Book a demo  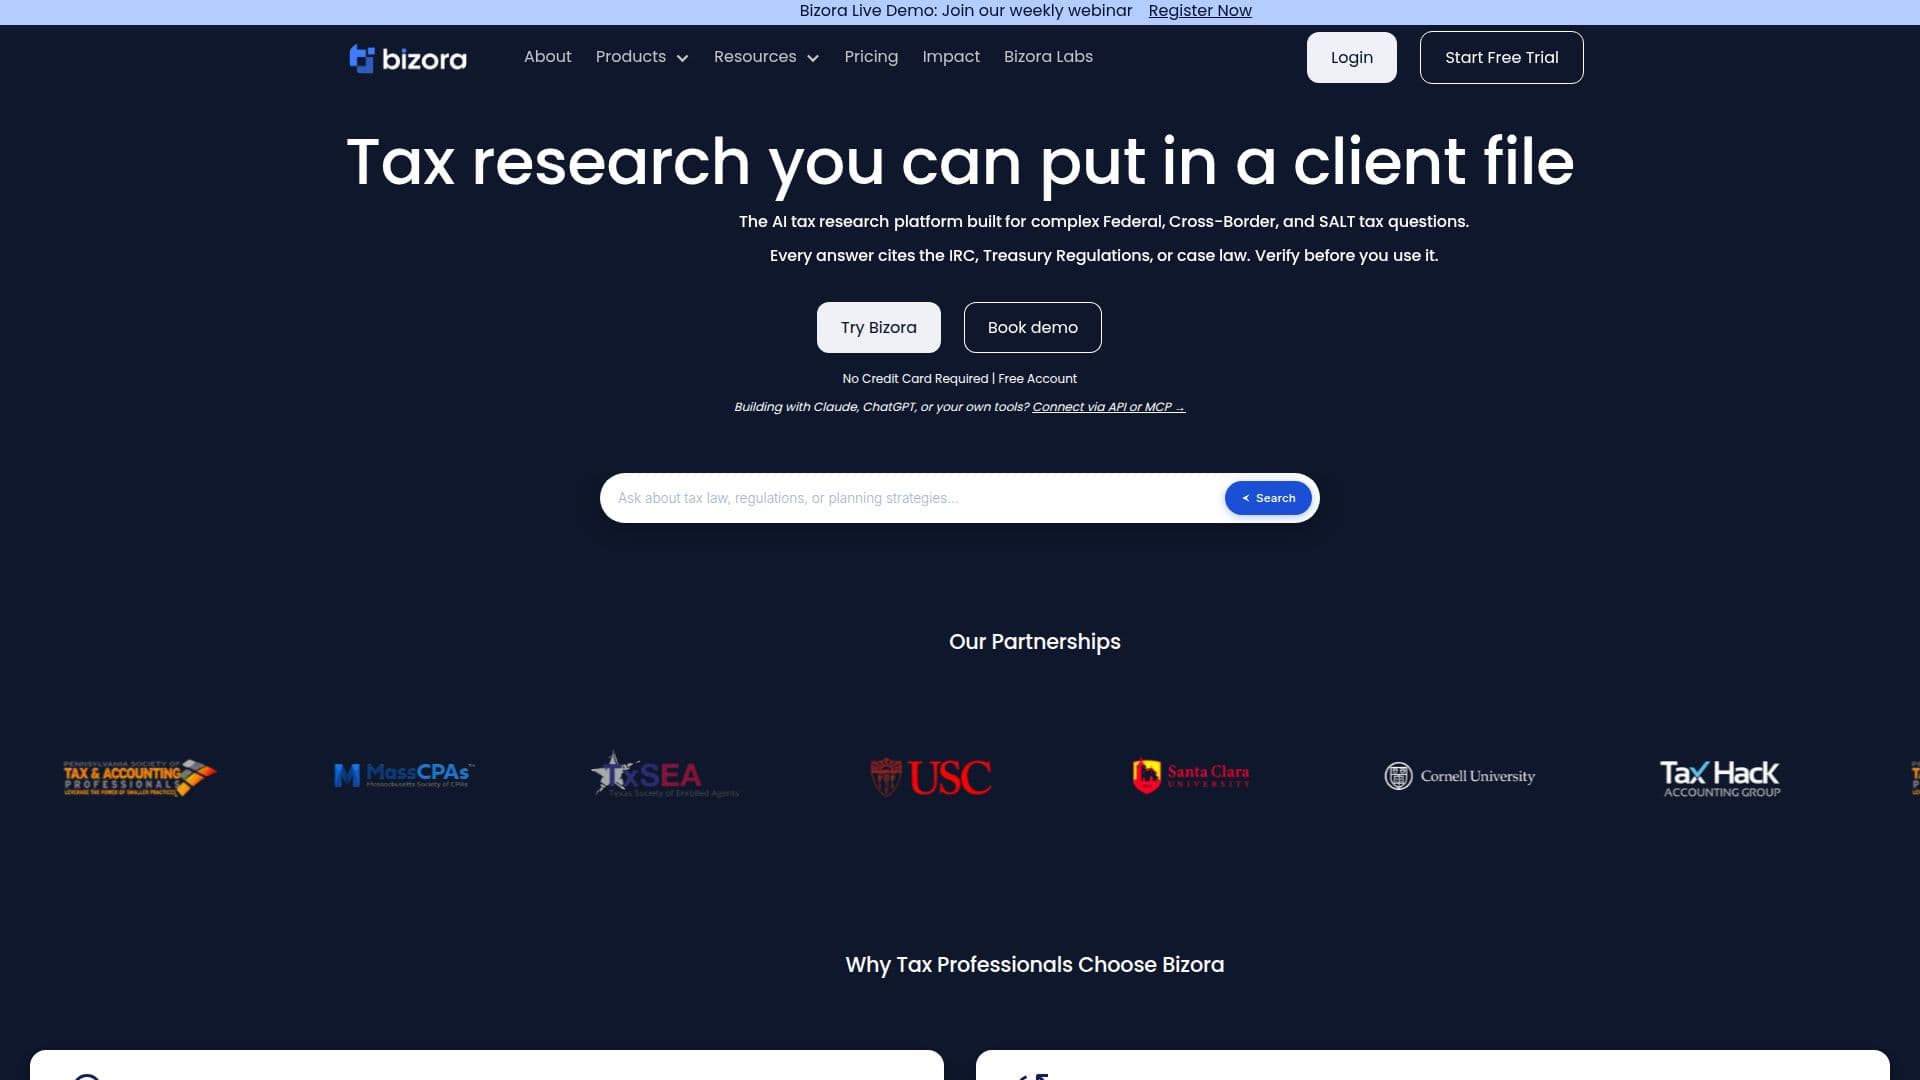tap(1032, 327)
